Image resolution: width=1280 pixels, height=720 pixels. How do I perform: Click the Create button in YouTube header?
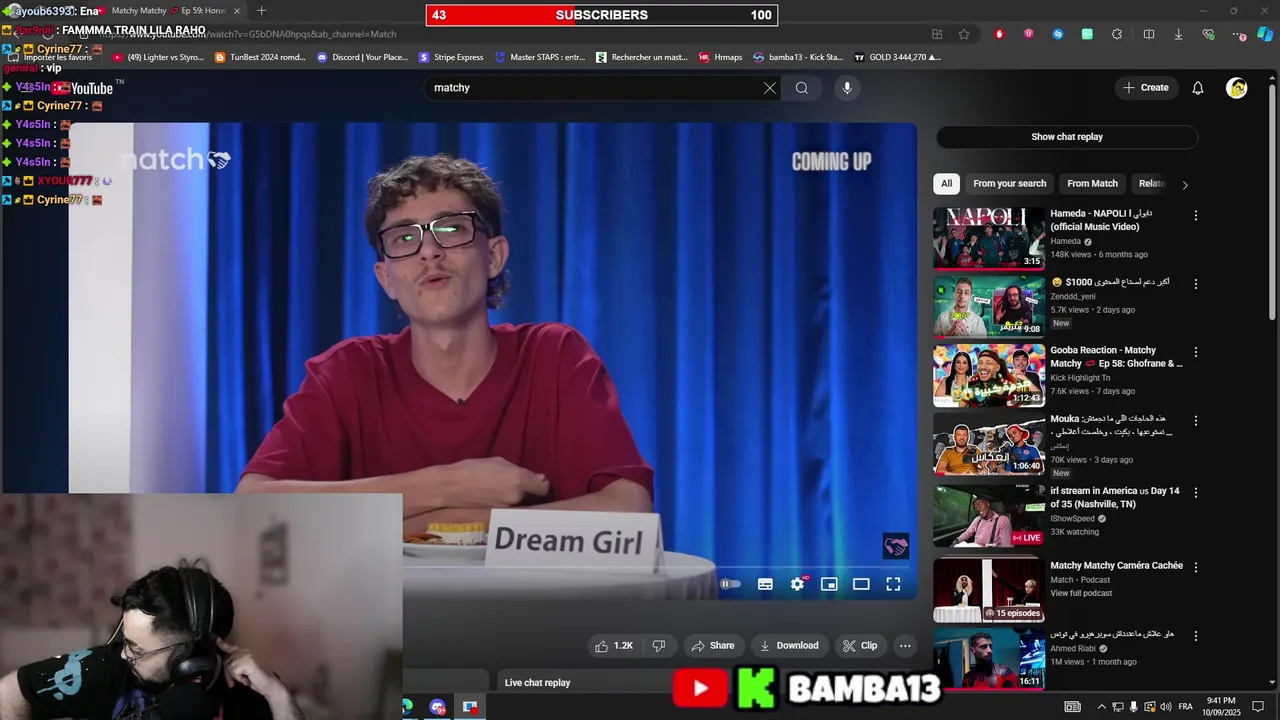point(1146,88)
